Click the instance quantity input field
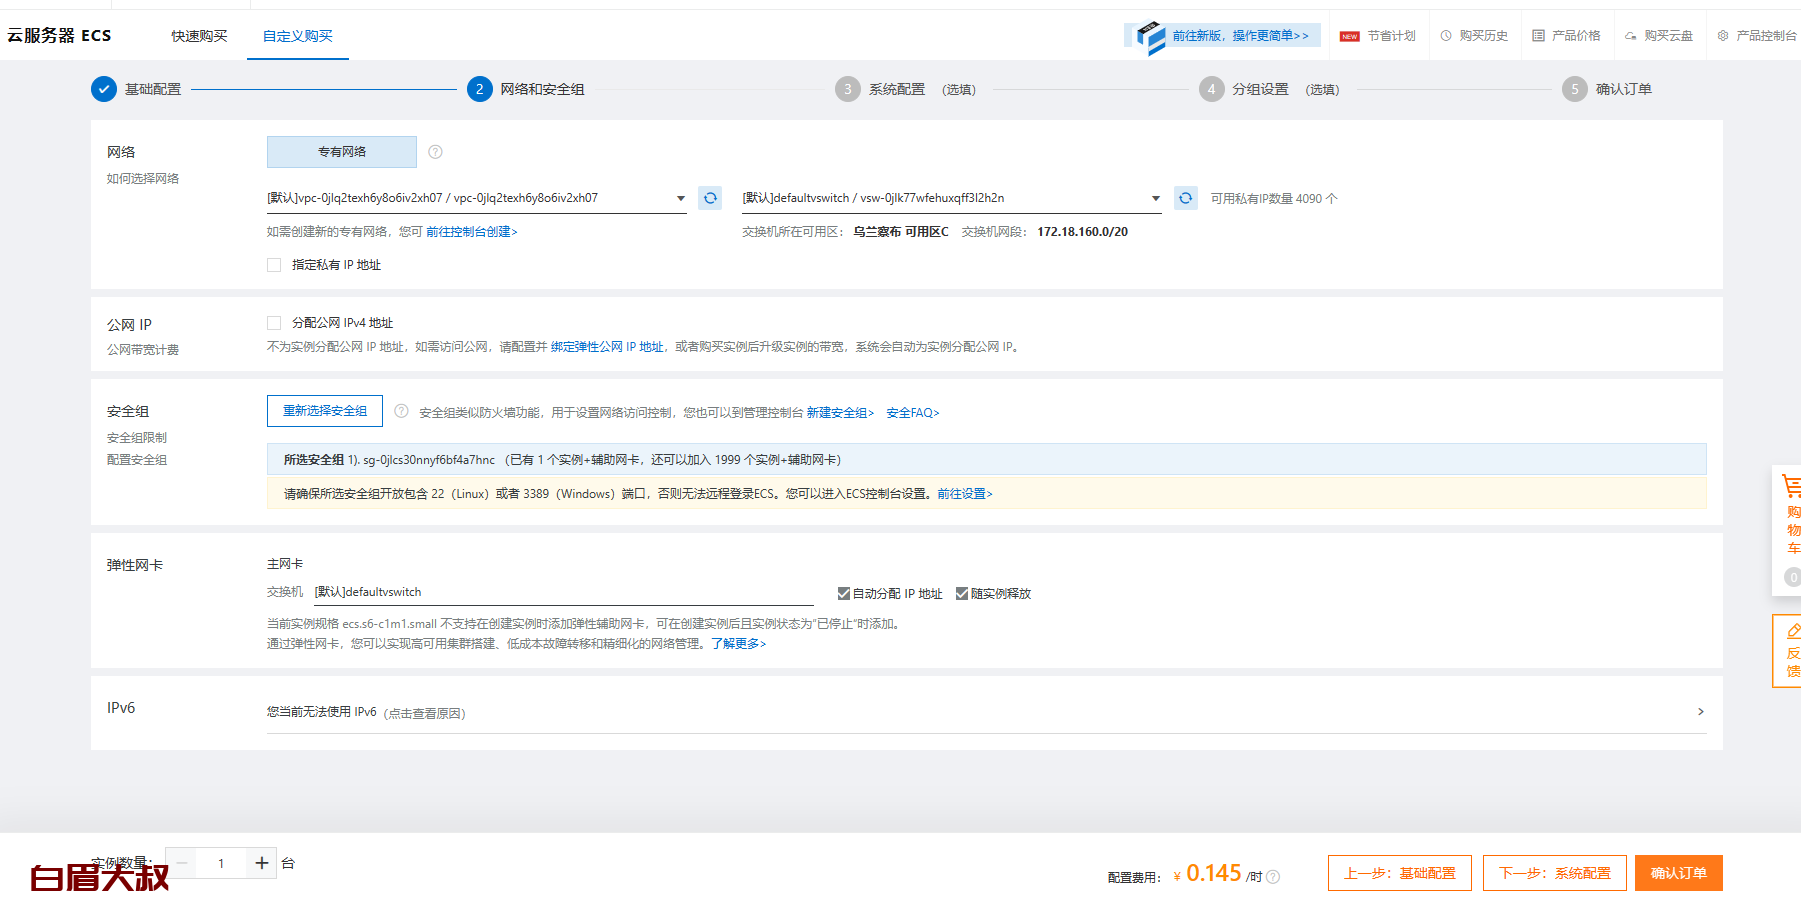The height and width of the screenshot is (921, 1801). (221, 863)
